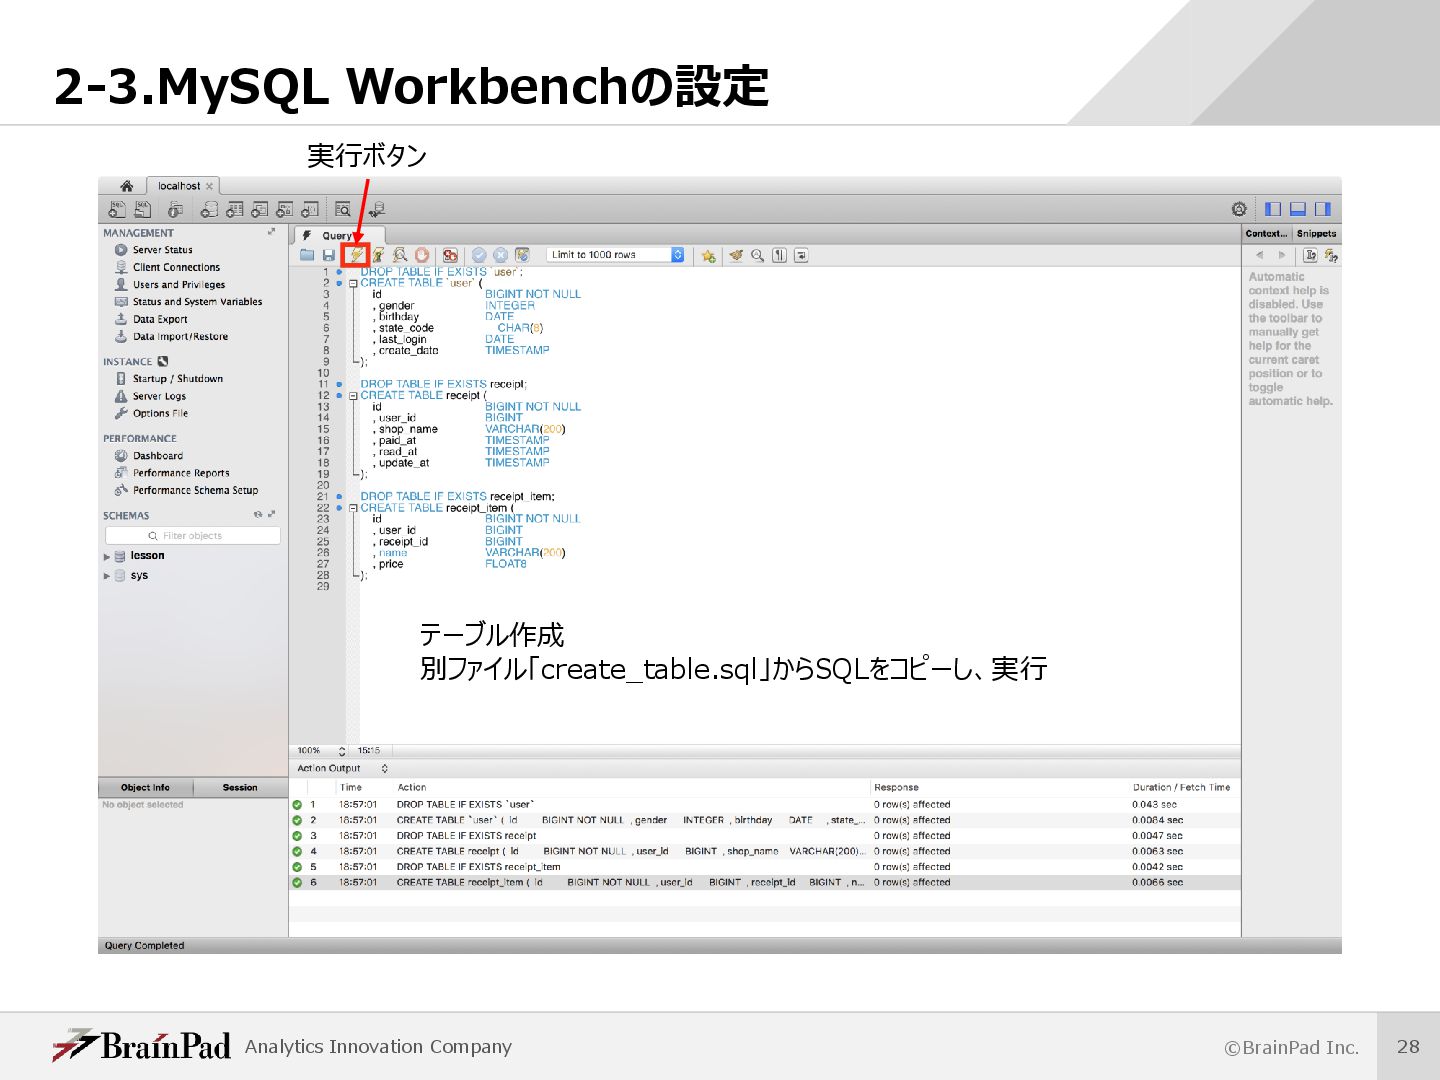Viewport: 1440px width, 1080px height.
Task: Run EXPLAIN on the current statement icon
Action: point(400,255)
